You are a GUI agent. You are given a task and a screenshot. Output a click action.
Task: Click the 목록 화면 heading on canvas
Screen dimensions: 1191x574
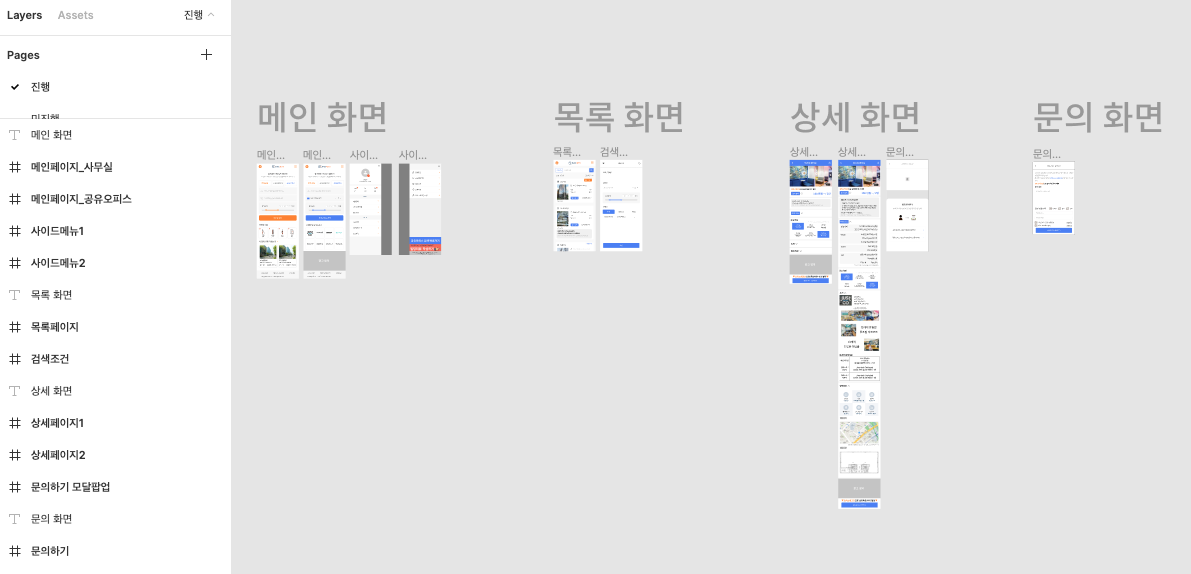pyautogui.click(x=618, y=116)
